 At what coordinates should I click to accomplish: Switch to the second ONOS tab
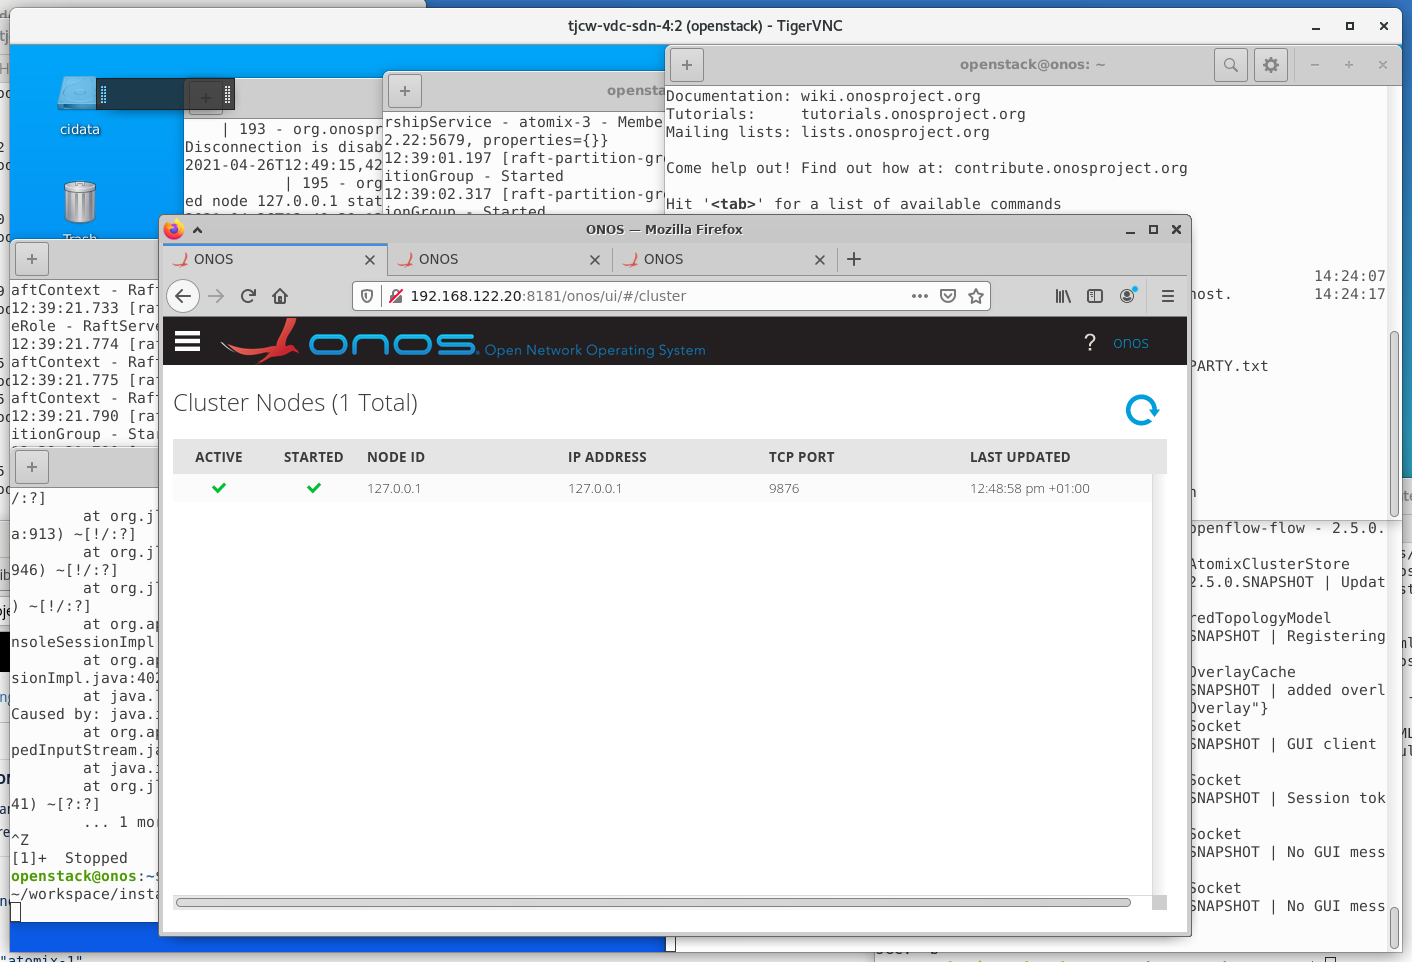coord(490,259)
